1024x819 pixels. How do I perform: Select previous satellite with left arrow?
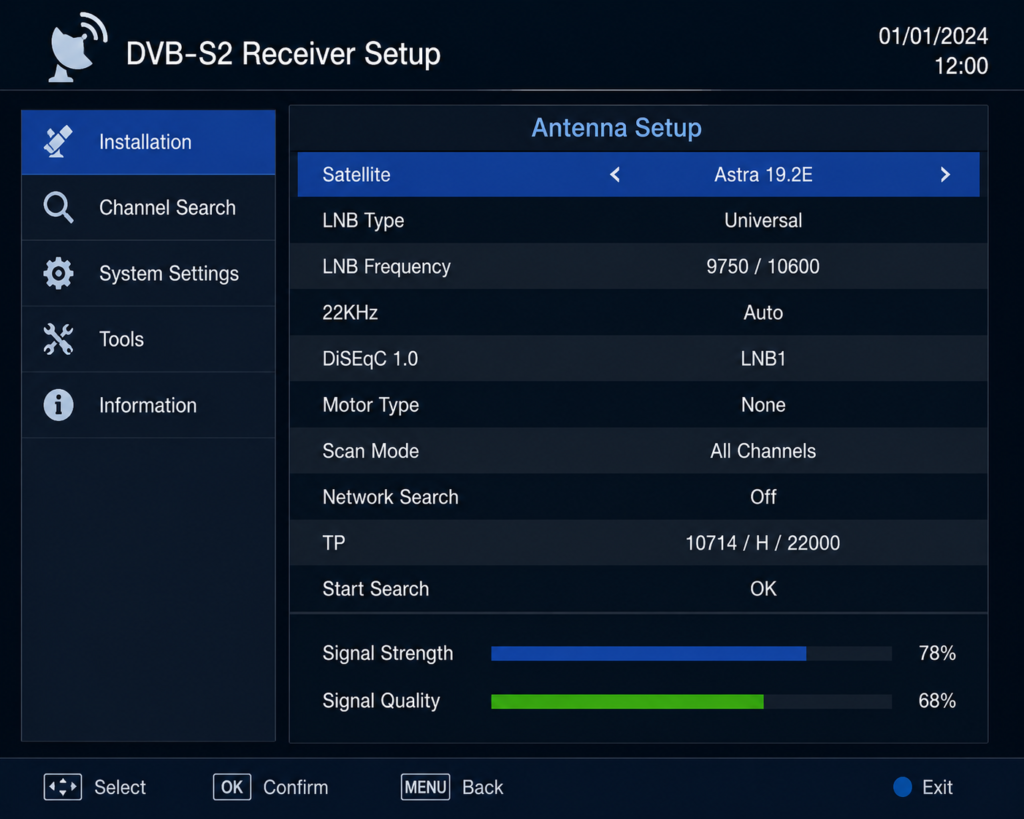pyautogui.click(x=615, y=174)
